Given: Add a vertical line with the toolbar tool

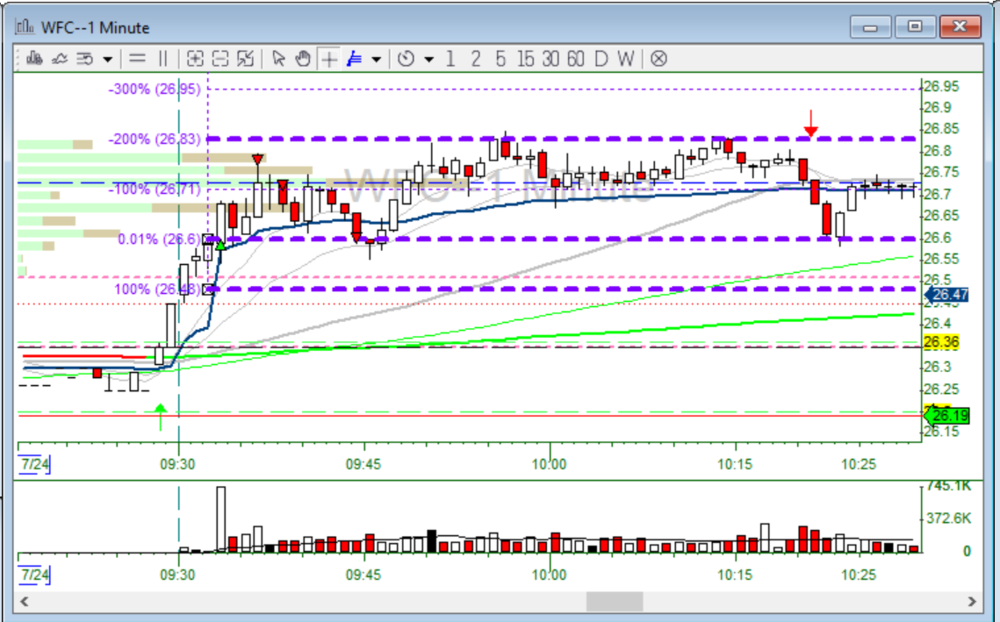Looking at the screenshot, I should point(164,58).
